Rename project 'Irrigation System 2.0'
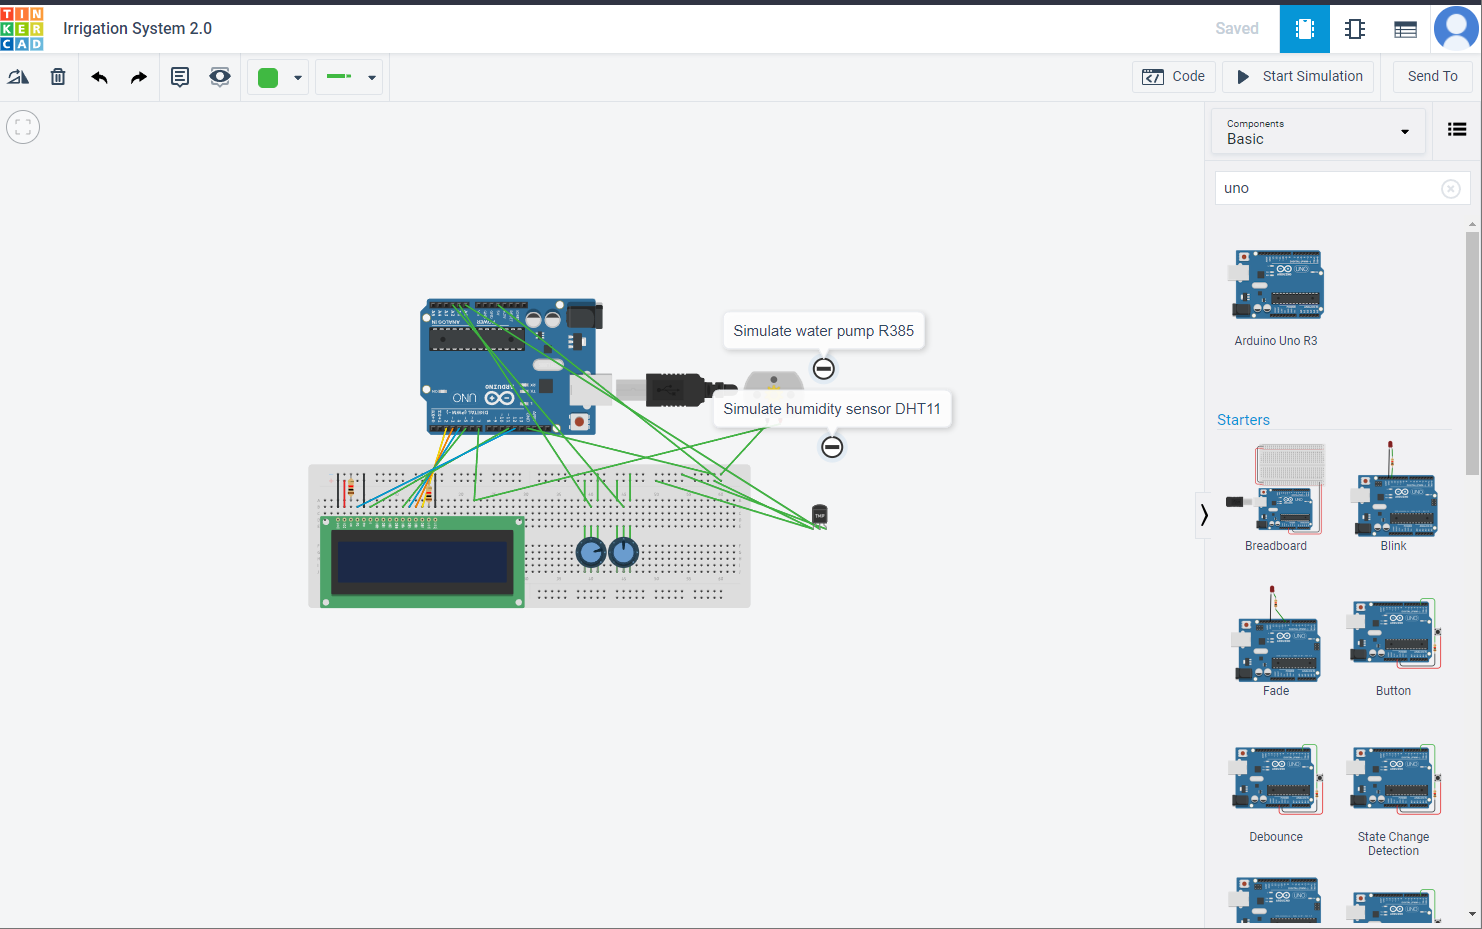 coord(137,29)
